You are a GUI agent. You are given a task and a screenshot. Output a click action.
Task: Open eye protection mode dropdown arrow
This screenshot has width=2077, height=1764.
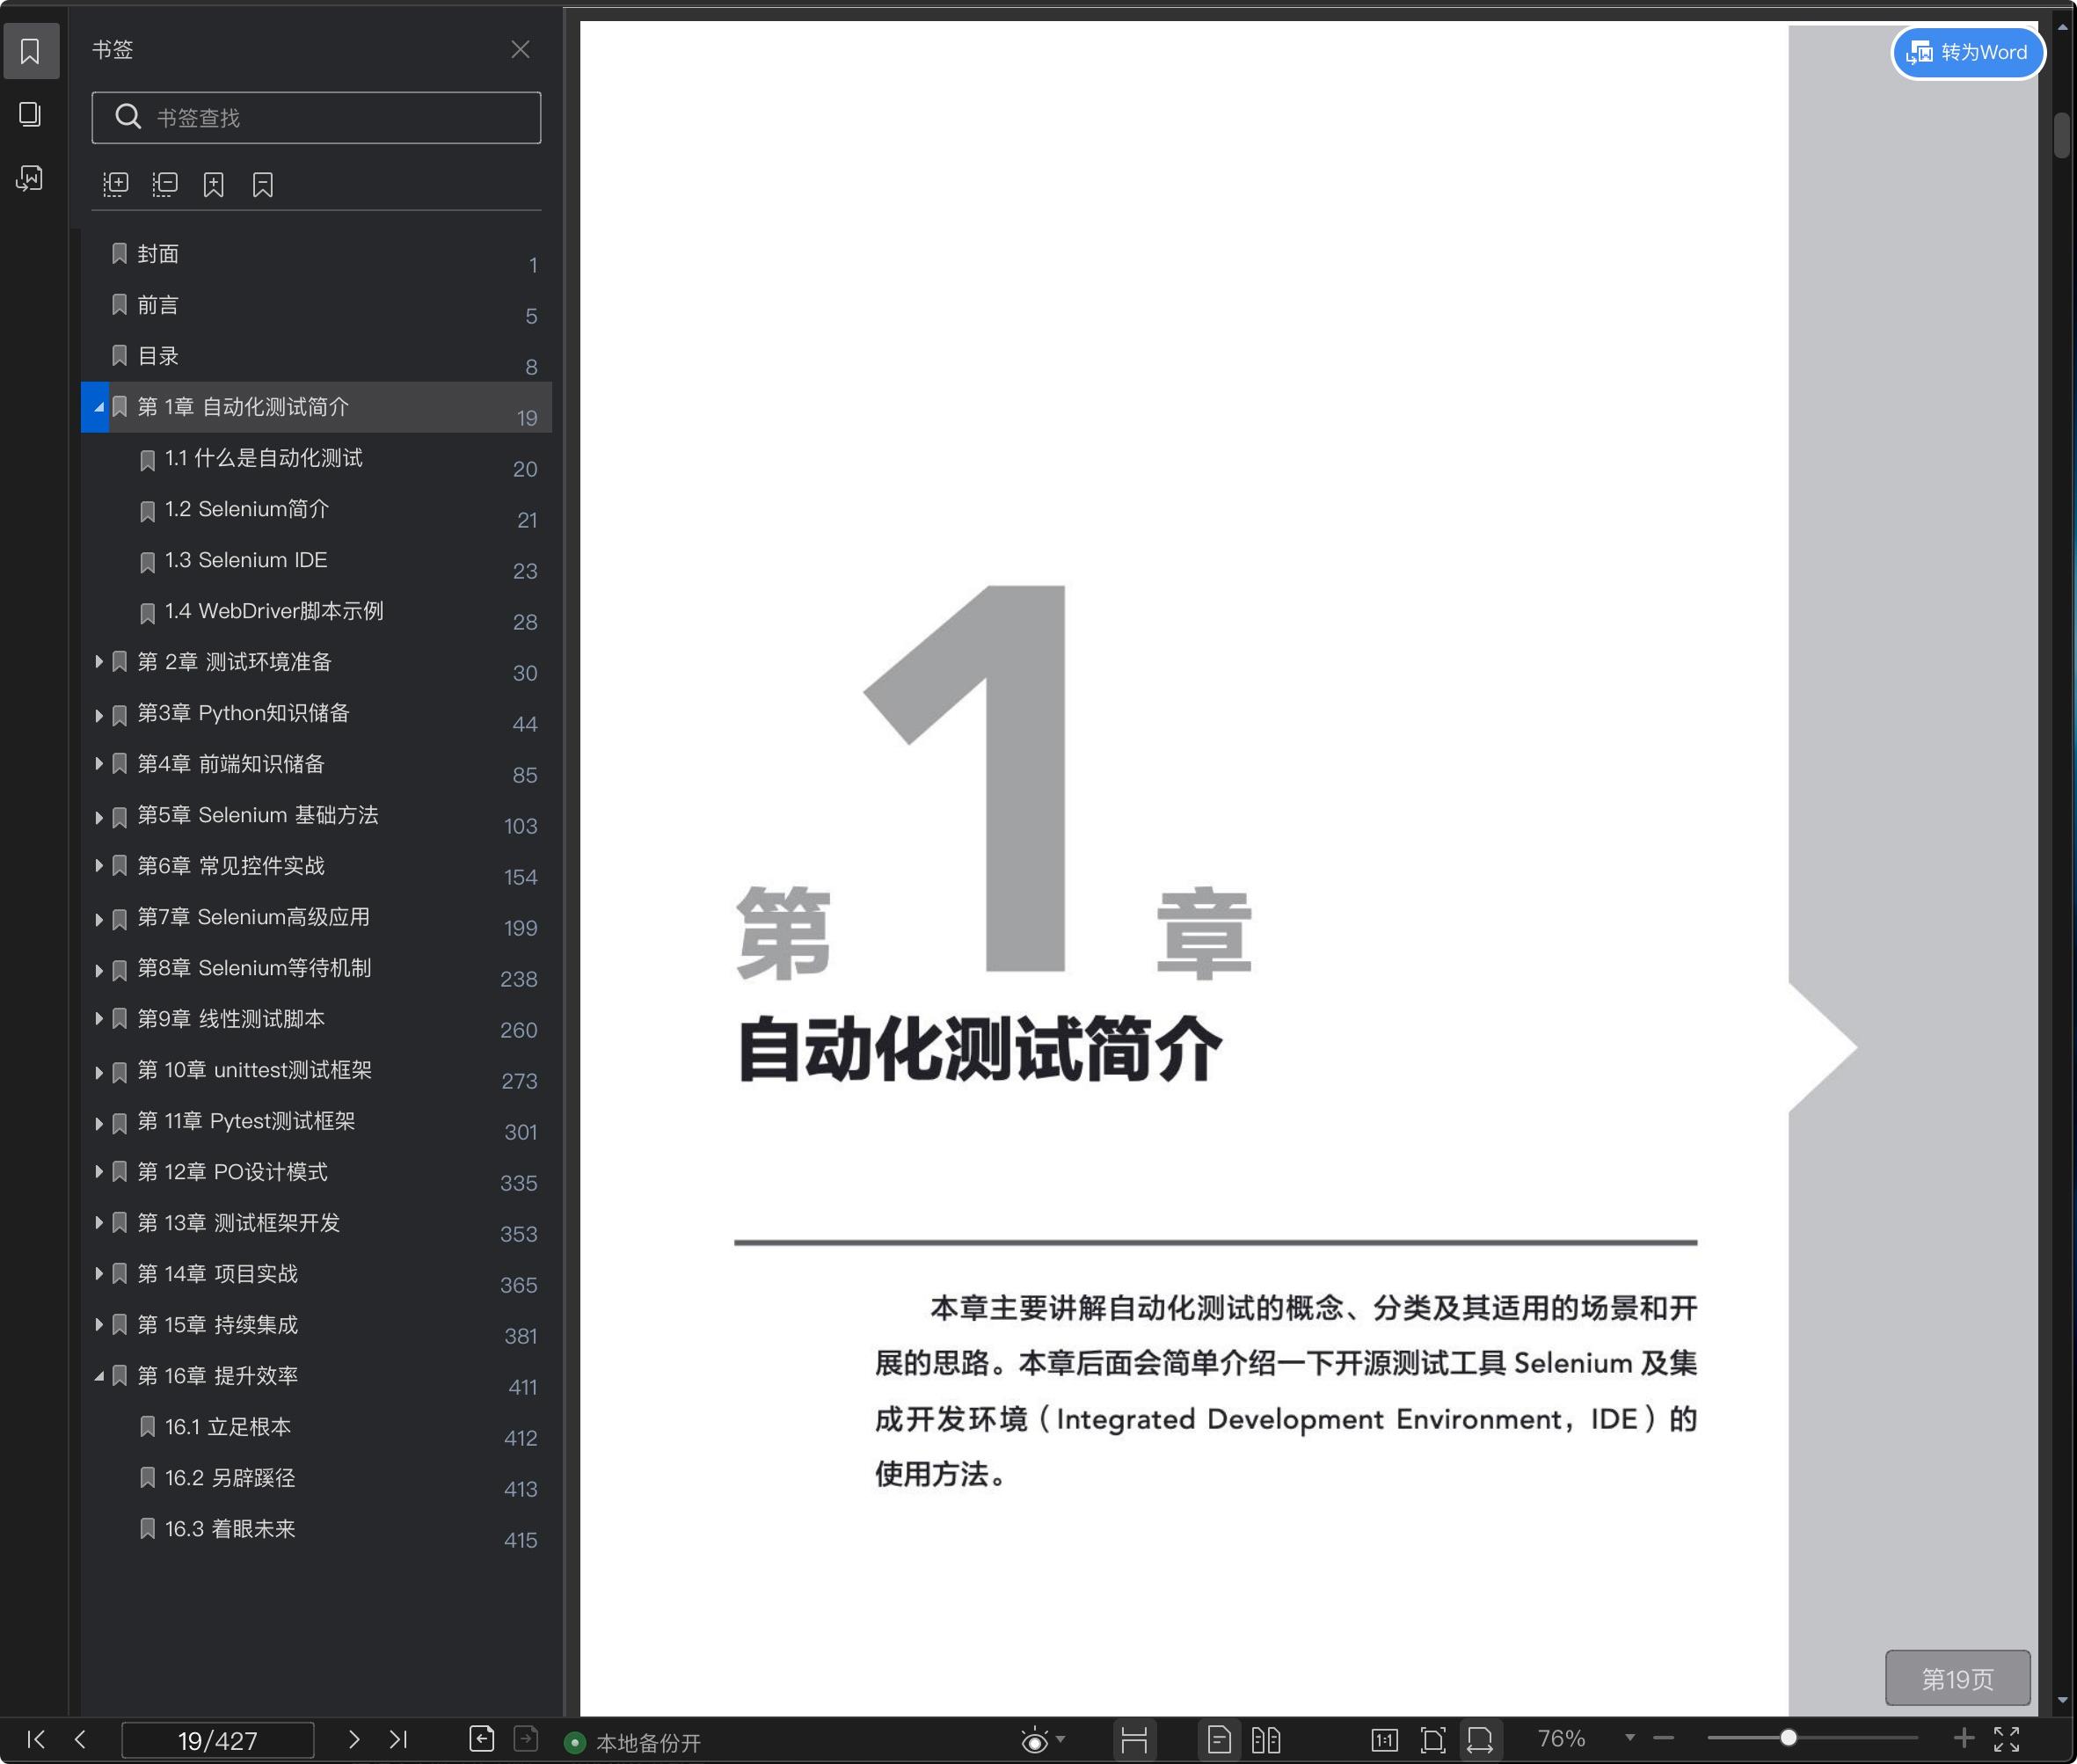pos(1061,1739)
